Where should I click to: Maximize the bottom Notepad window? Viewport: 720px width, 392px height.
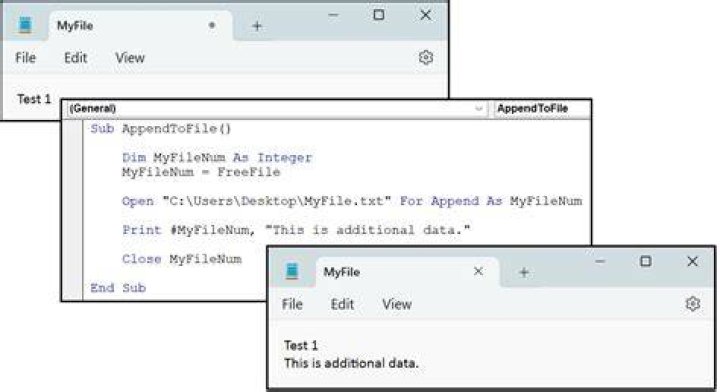point(646,261)
